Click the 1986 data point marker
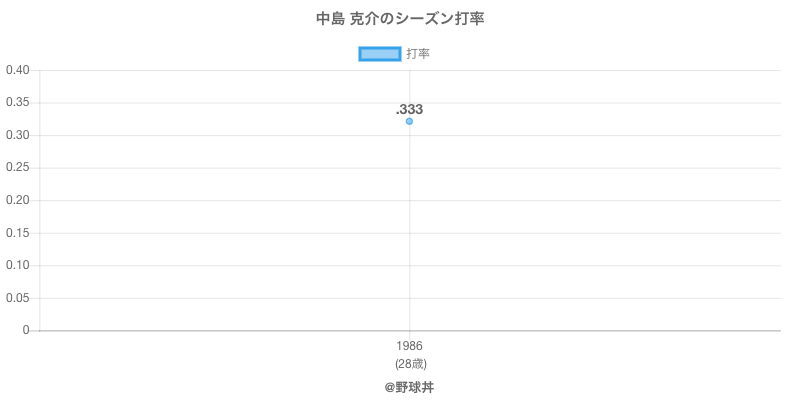This screenshot has width=800, height=400. (409, 121)
